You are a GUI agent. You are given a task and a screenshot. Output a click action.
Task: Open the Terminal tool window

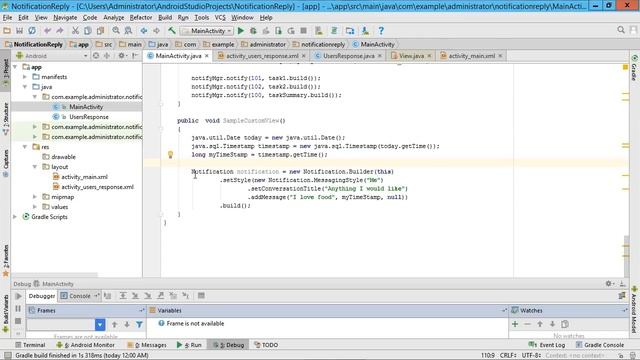pyautogui.click(x=30, y=345)
